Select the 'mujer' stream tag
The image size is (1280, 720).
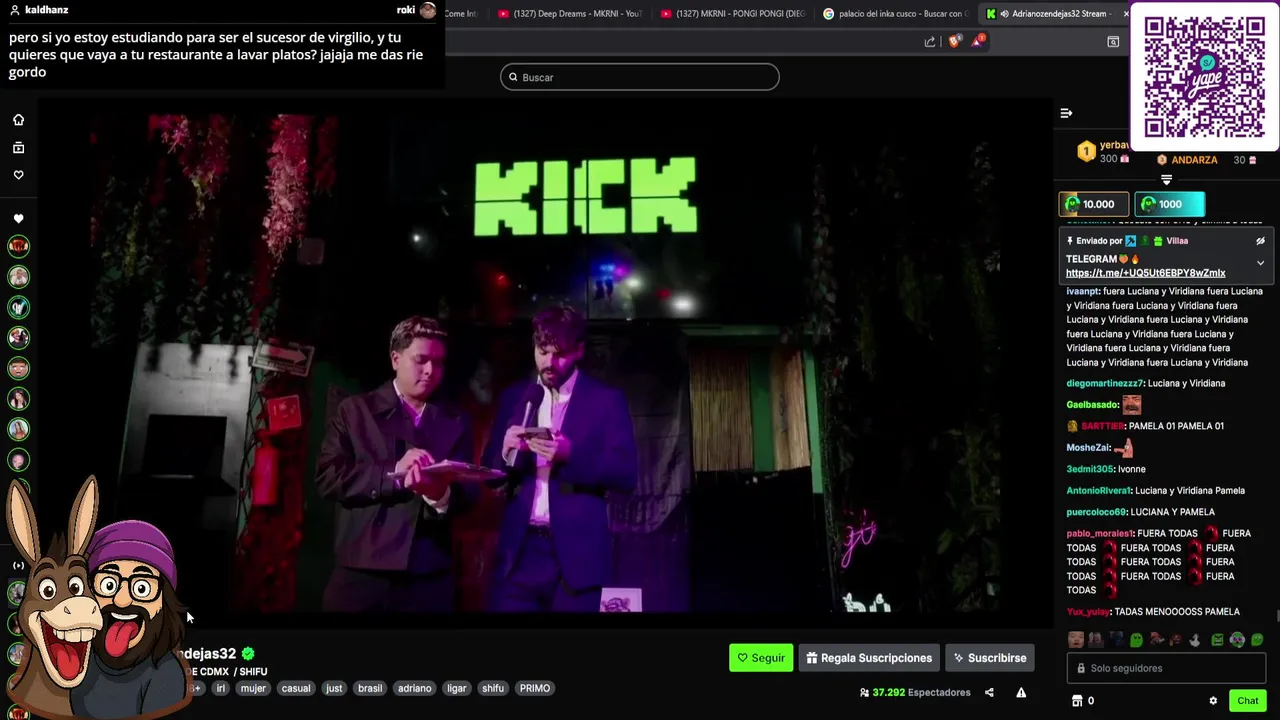coord(253,688)
